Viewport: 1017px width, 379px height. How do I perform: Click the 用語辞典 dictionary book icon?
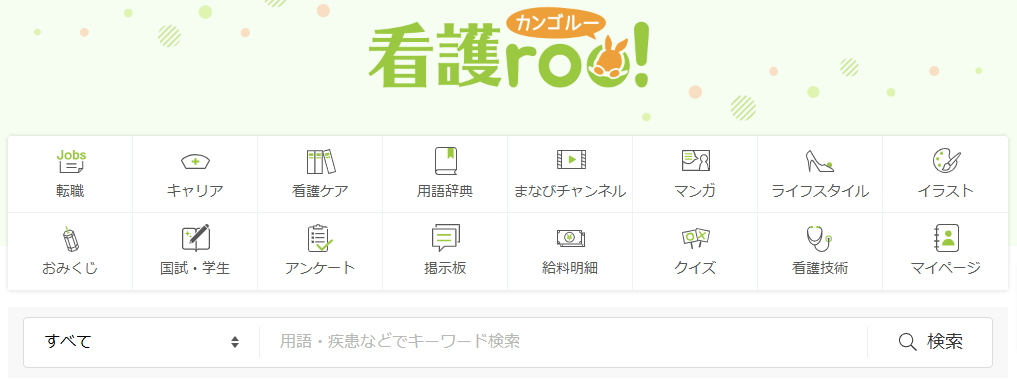point(446,162)
